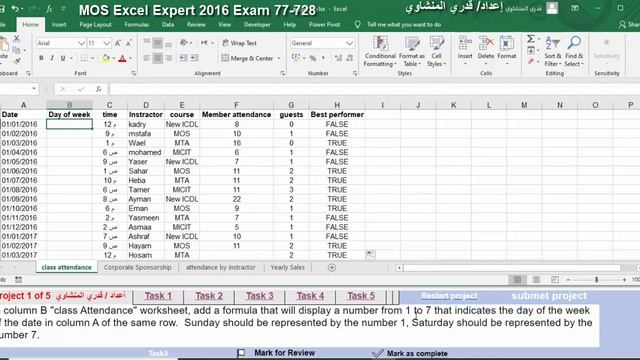The height and width of the screenshot is (360, 640).
Task: Click the Center align icon
Action: 158,58
